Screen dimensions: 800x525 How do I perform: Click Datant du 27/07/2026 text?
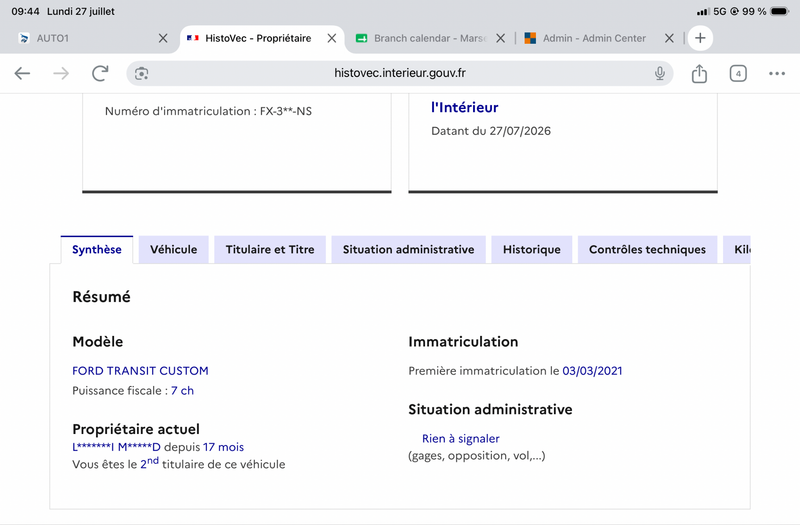[x=491, y=131]
